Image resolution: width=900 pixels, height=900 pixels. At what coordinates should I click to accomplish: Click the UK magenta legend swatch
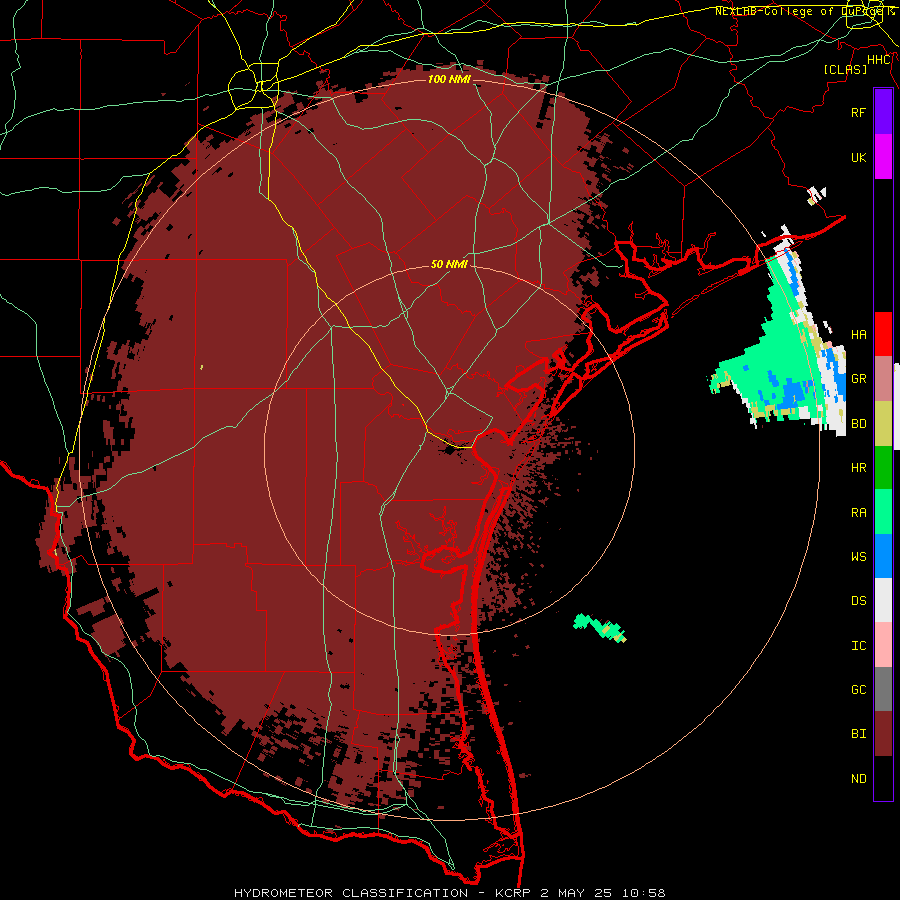[x=883, y=157]
